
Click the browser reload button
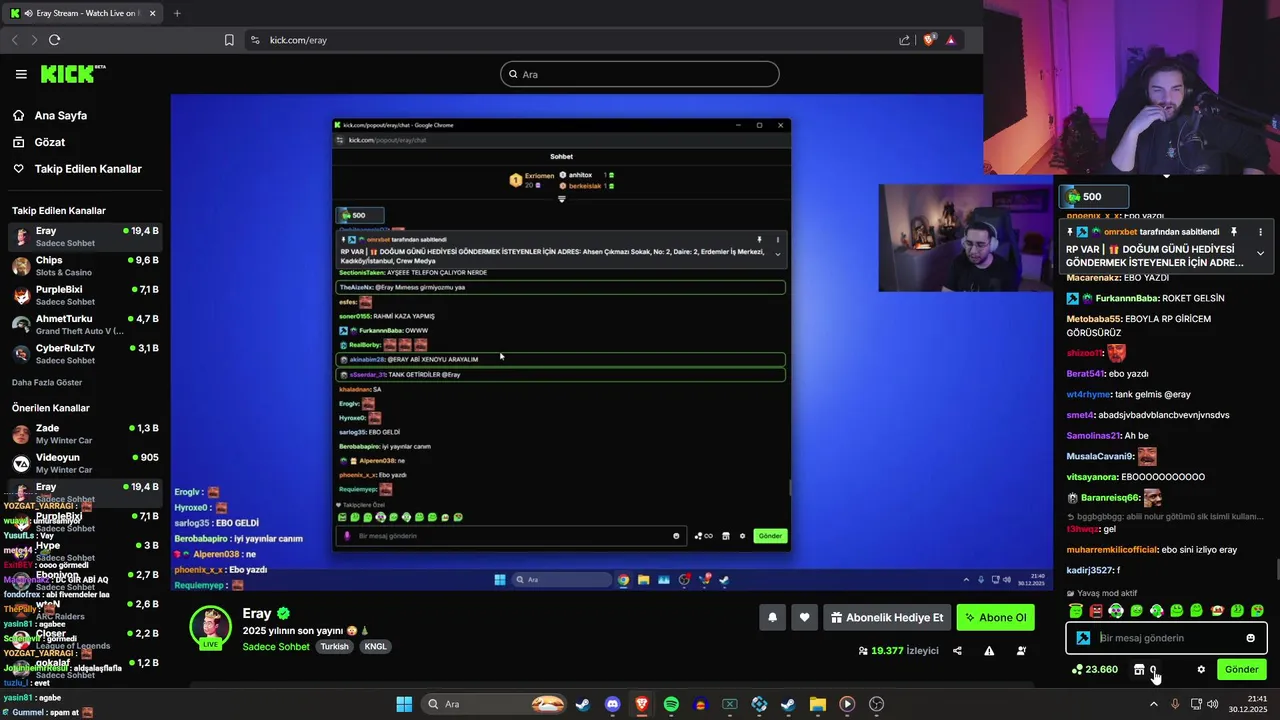coord(54,40)
